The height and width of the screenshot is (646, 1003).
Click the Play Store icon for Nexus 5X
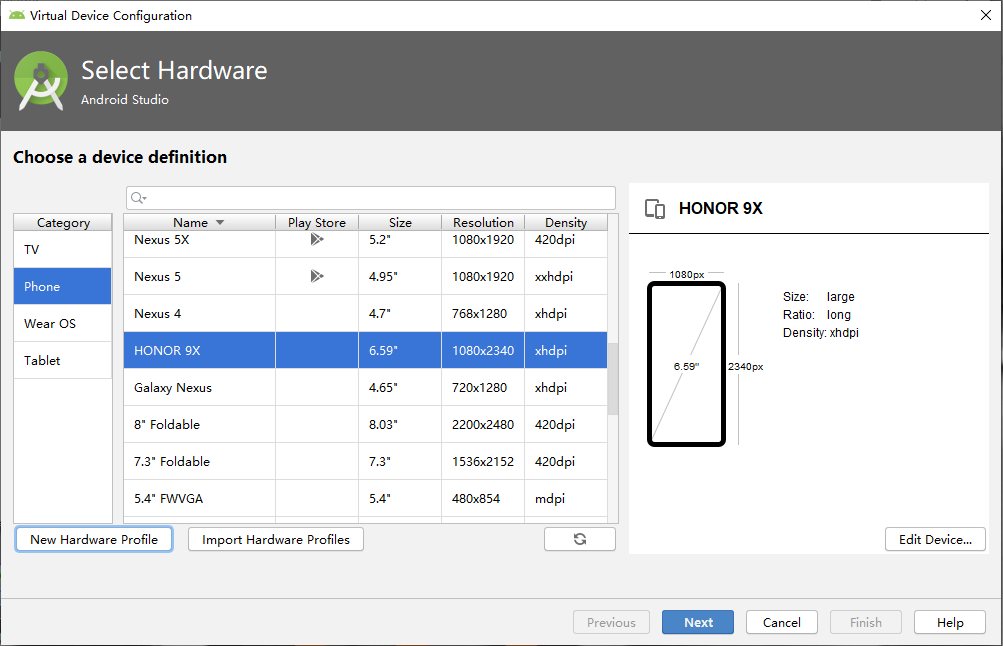[317, 239]
